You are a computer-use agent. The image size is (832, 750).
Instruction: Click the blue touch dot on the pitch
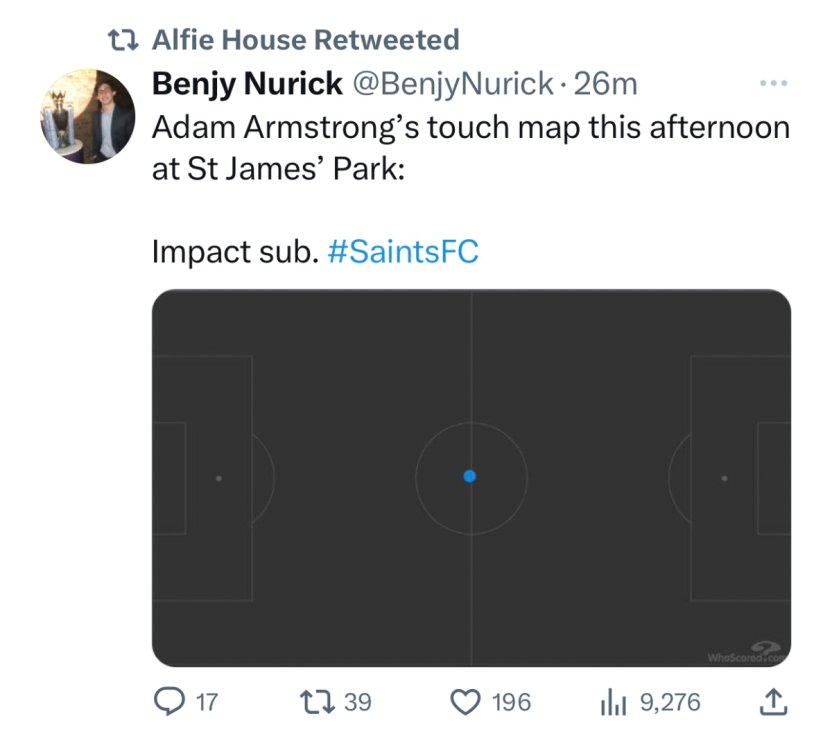470,477
